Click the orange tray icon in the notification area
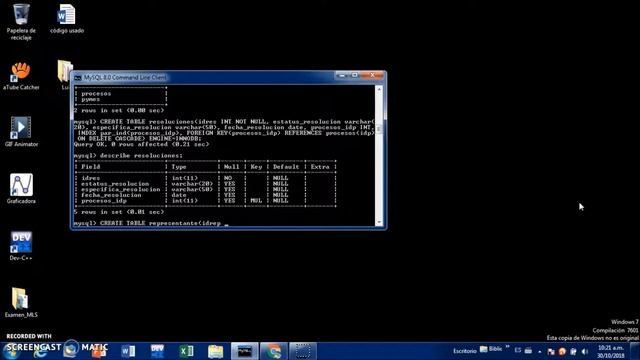The height and width of the screenshot is (360, 640). pyautogui.click(x=562, y=351)
